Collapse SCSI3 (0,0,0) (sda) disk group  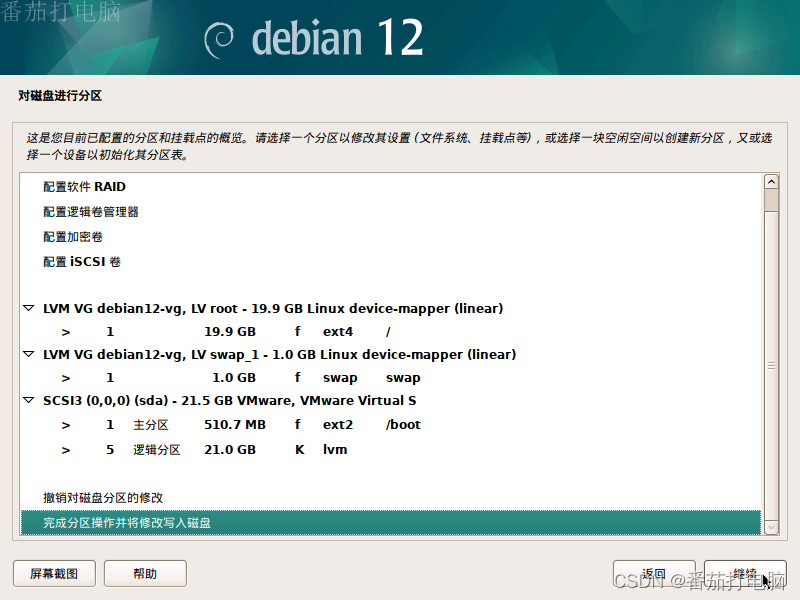click(29, 400)
